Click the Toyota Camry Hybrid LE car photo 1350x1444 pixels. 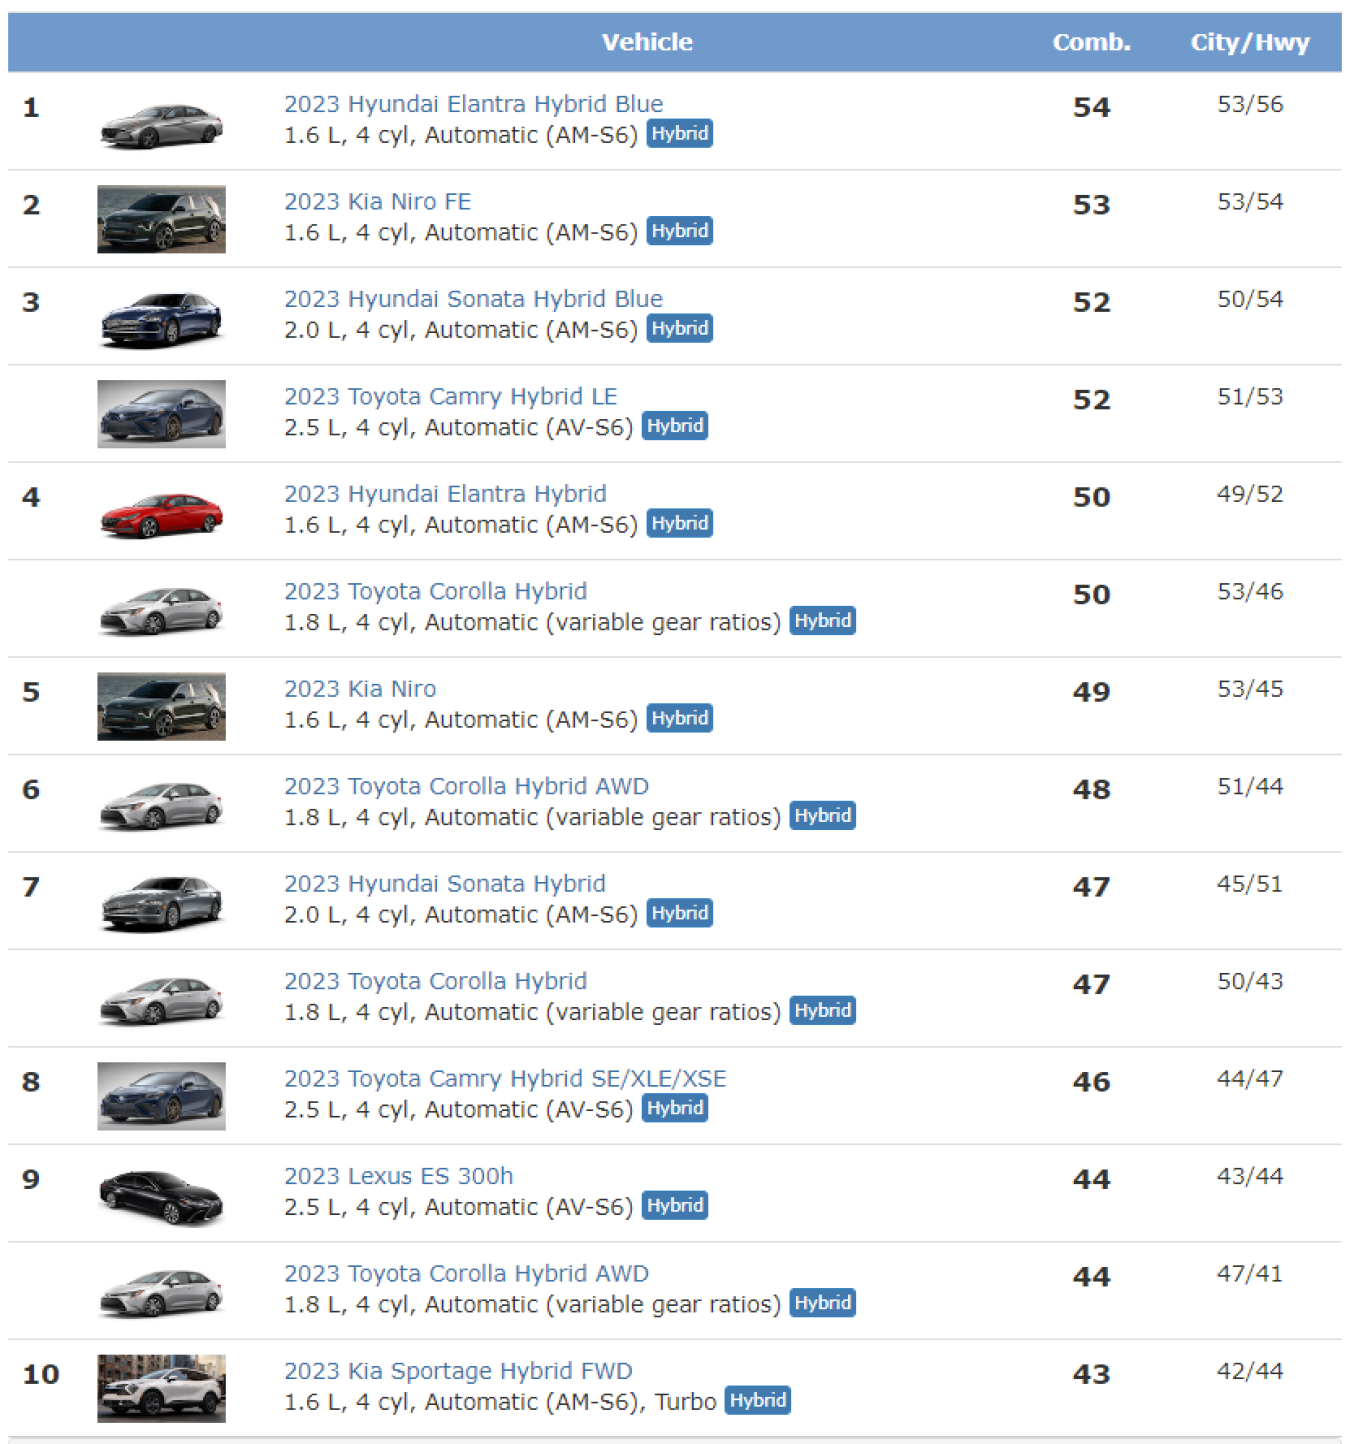point(161,414)
